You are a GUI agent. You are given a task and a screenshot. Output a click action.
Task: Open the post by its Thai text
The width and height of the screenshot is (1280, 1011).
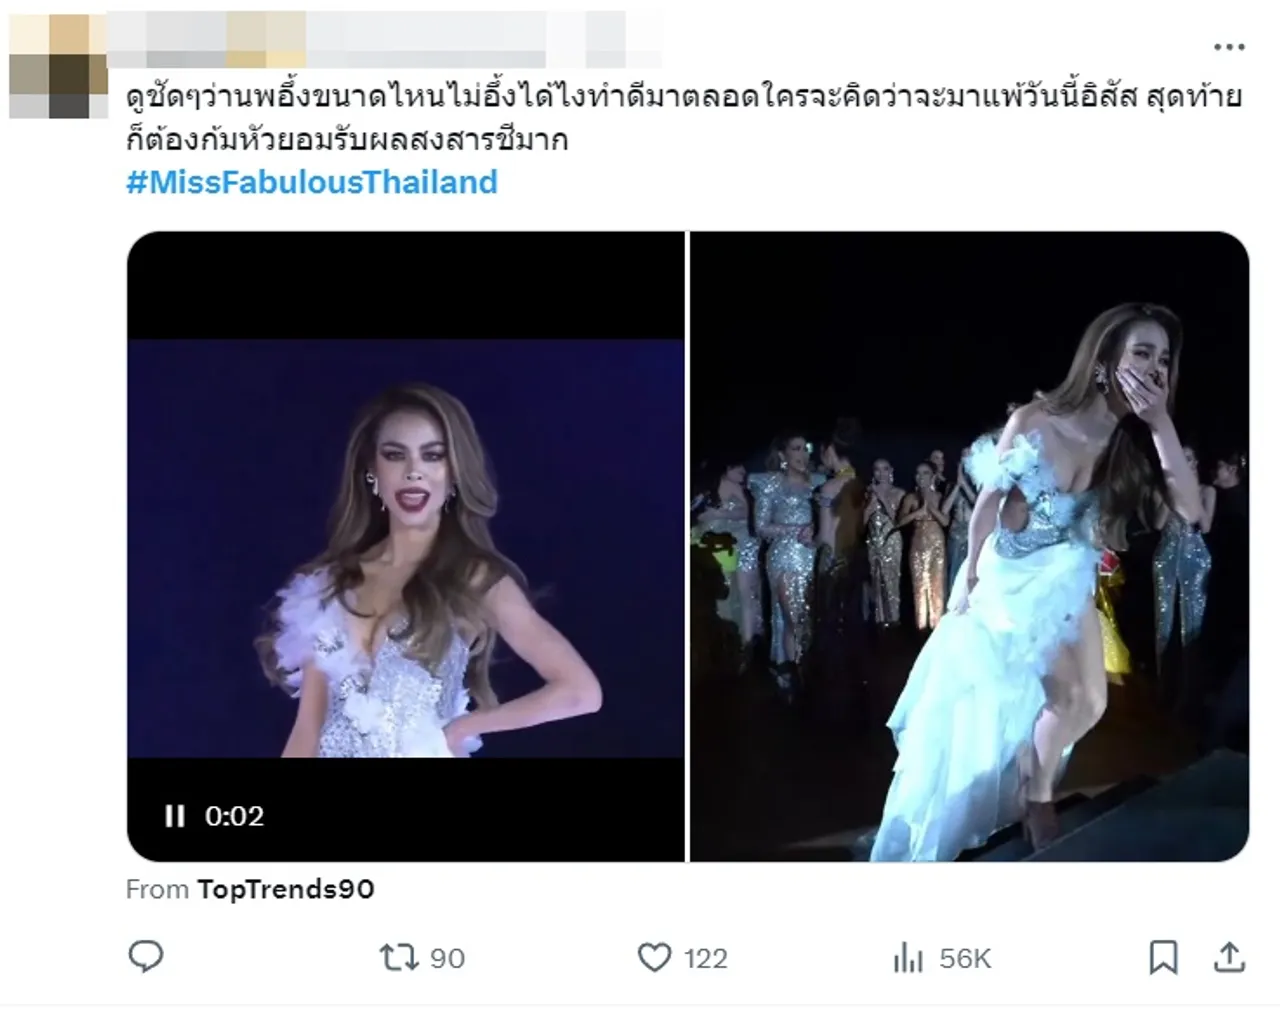(682, 118)
